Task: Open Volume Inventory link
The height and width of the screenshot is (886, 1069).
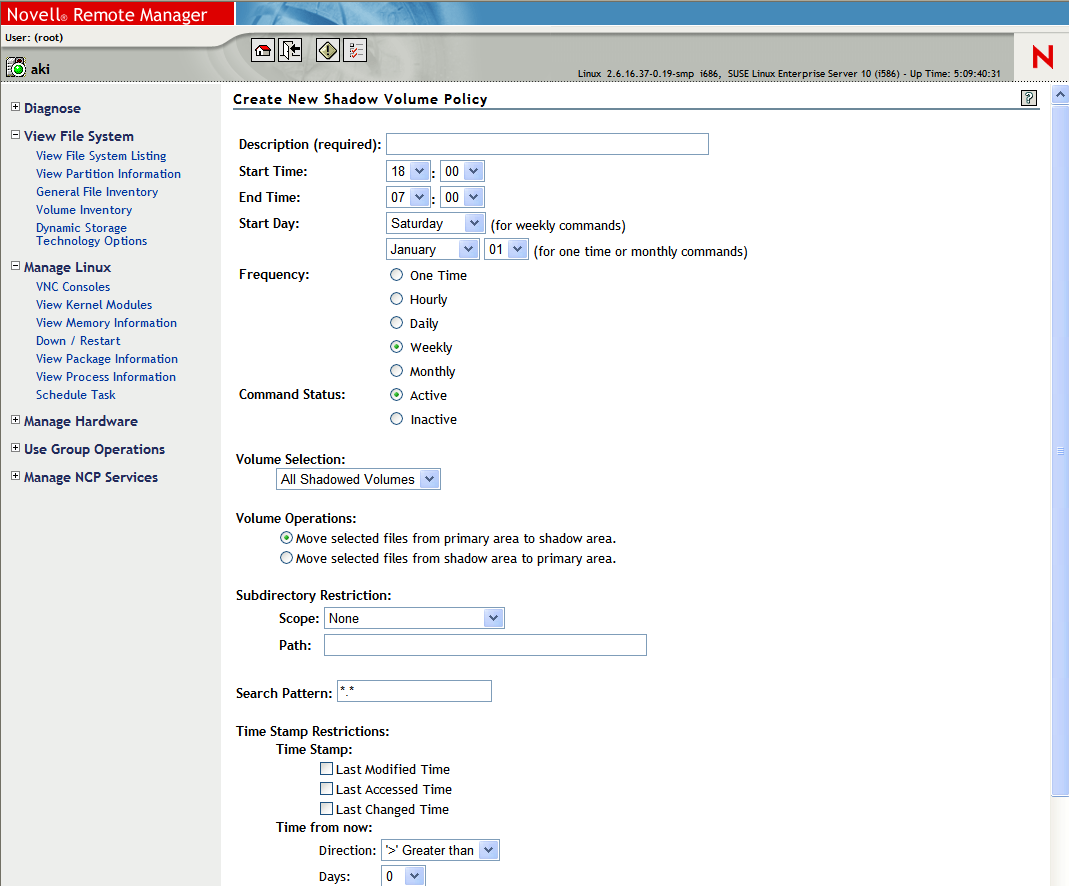Action: pos(84,210)
